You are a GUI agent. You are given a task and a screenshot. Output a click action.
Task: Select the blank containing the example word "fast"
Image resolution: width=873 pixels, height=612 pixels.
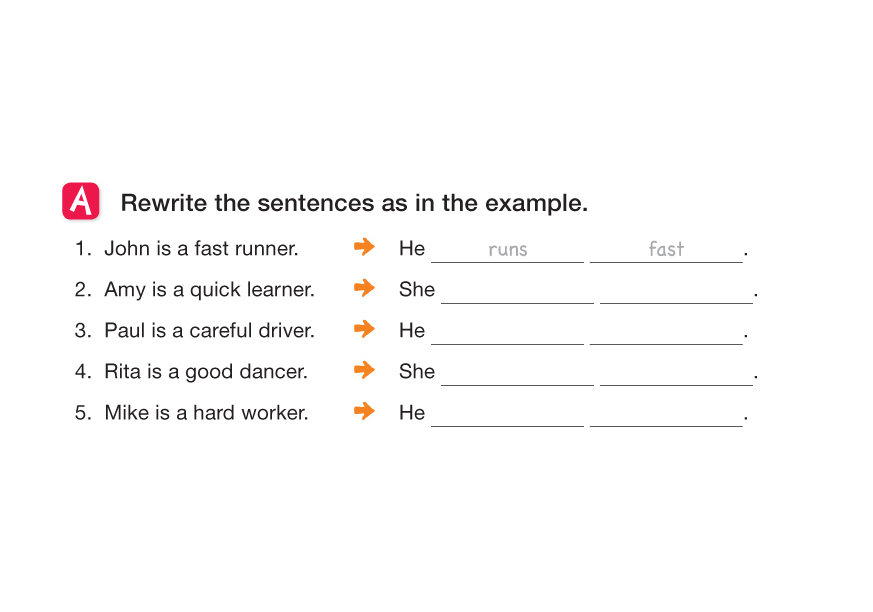coord(666,250)
